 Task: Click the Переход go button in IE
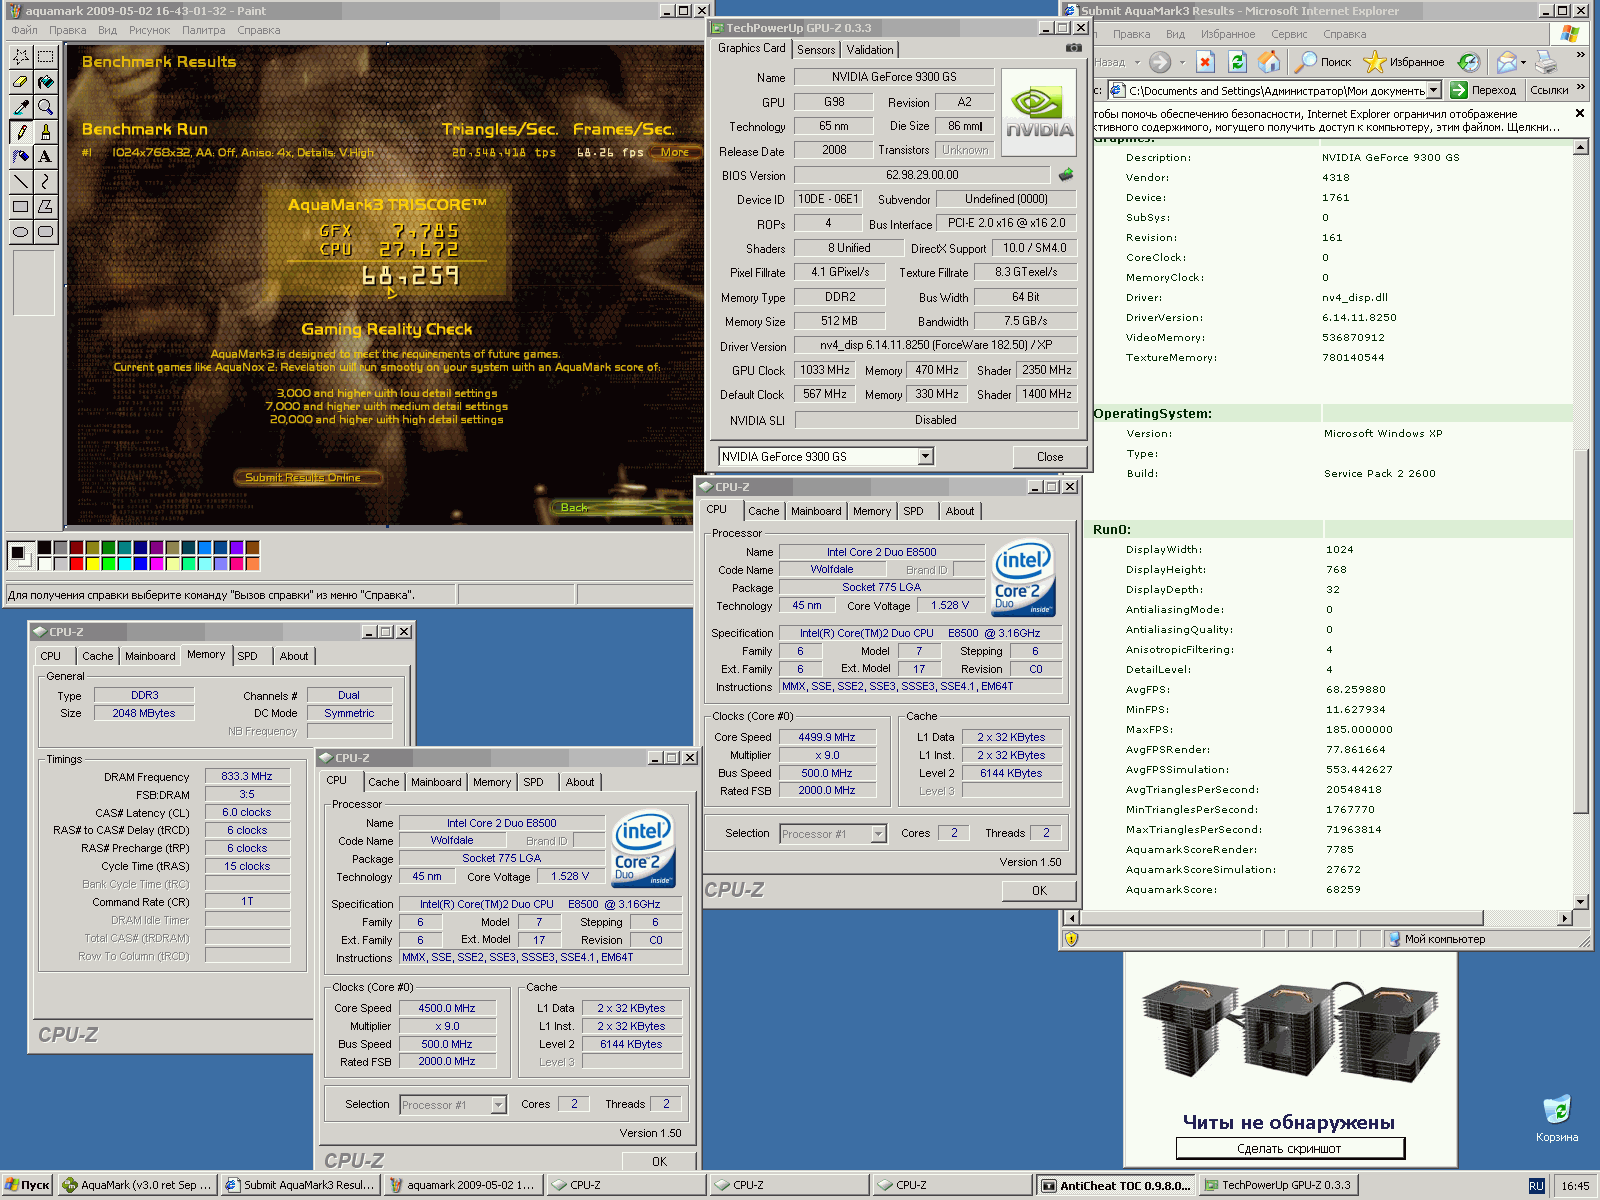[1484, 90]
